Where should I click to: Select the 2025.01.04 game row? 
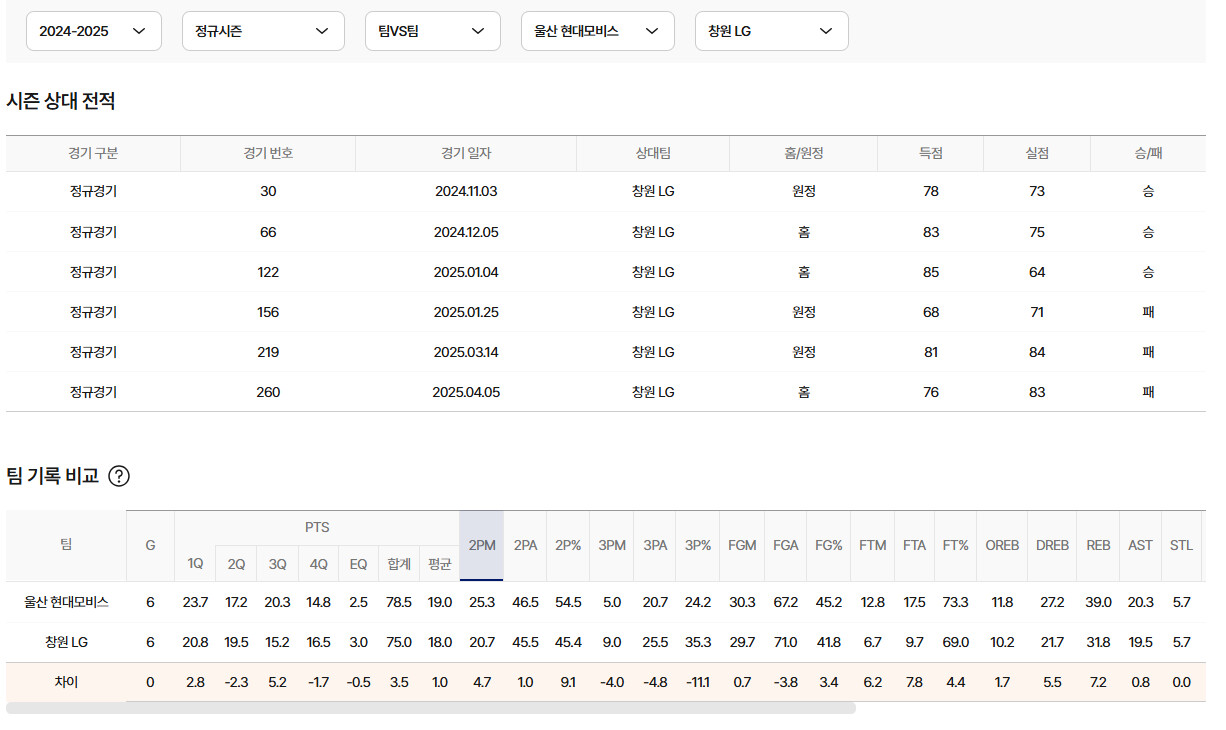click(466, 272)
